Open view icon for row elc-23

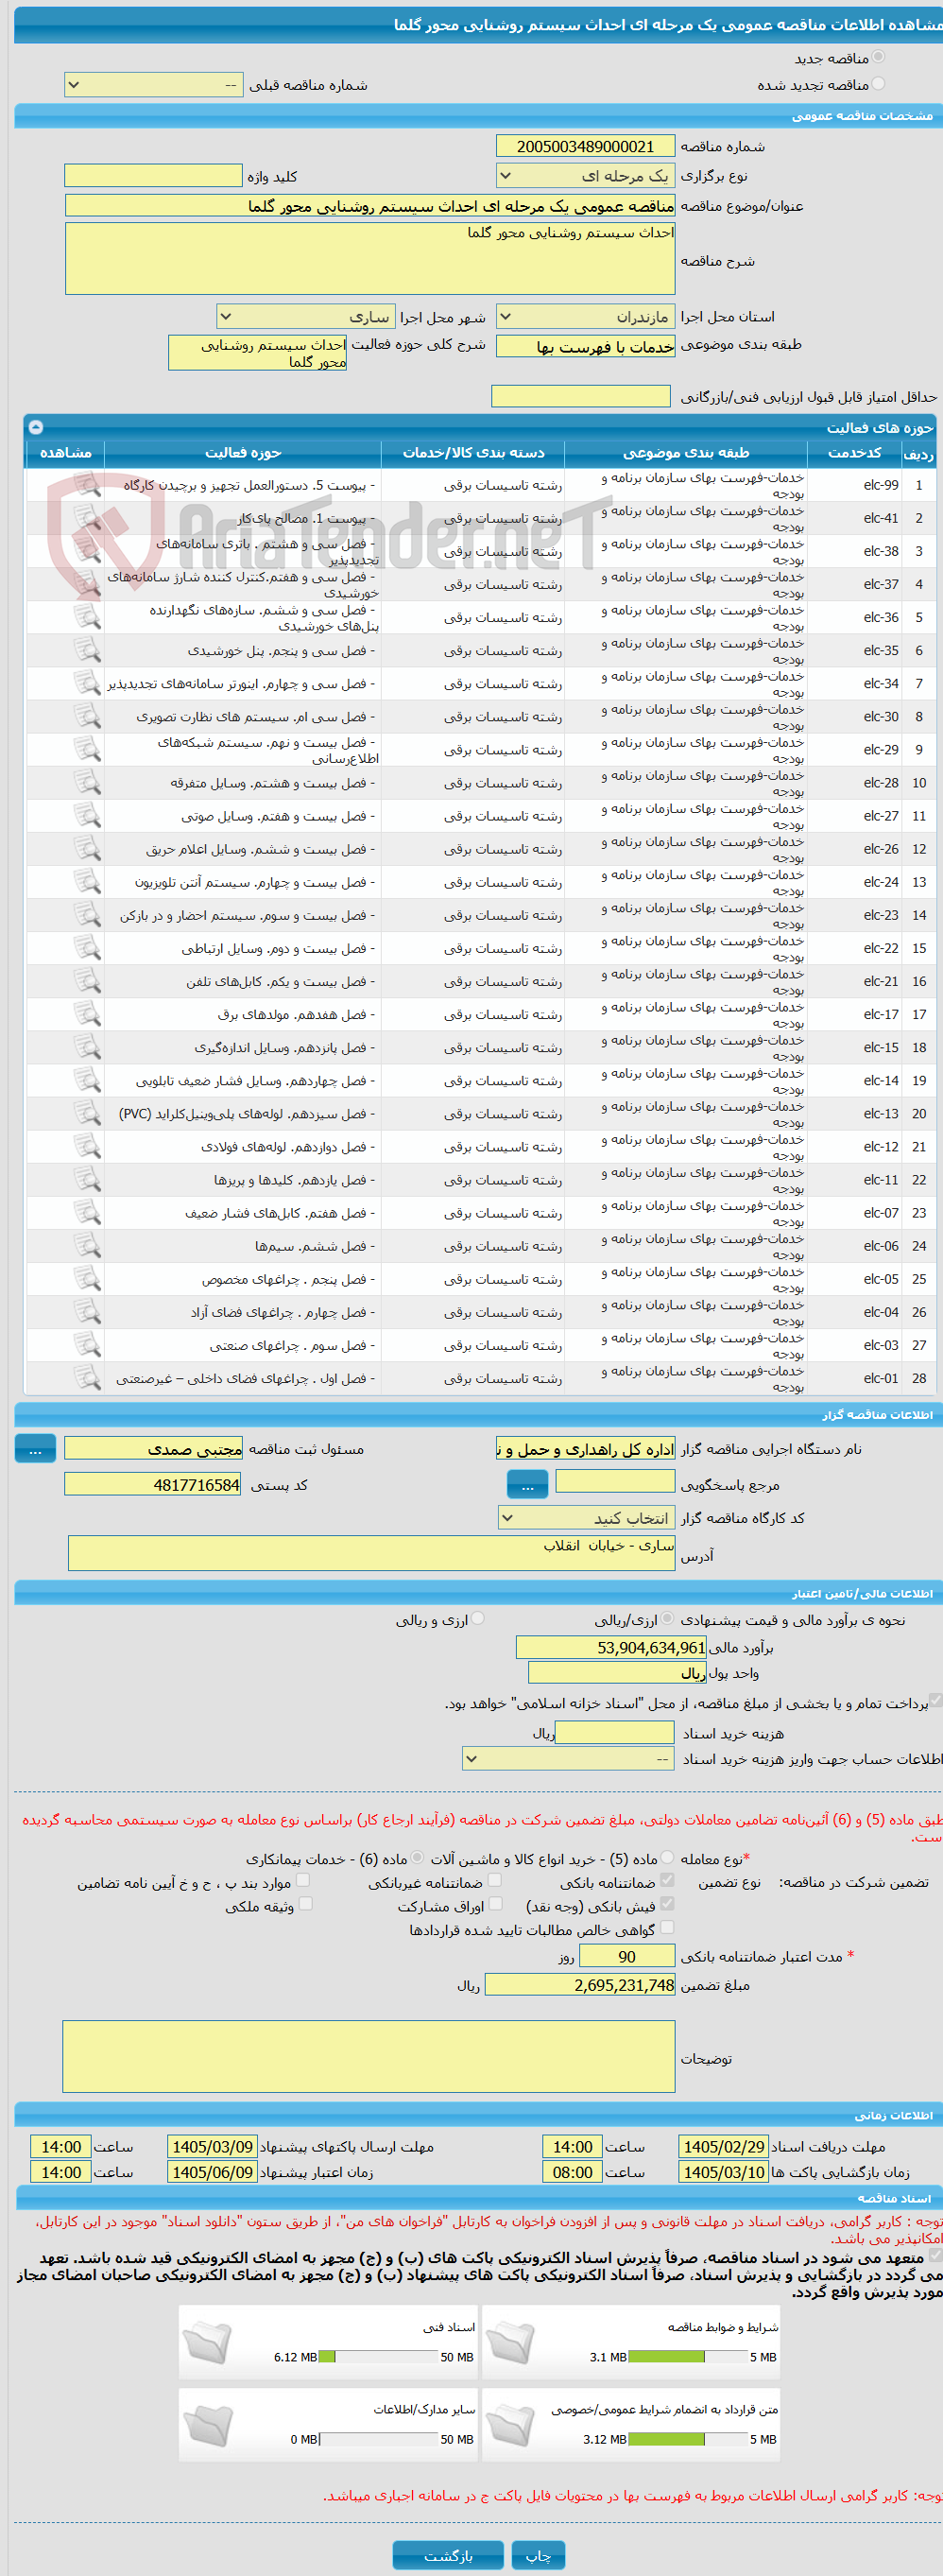pyautogui.click(x=88, y=914)
